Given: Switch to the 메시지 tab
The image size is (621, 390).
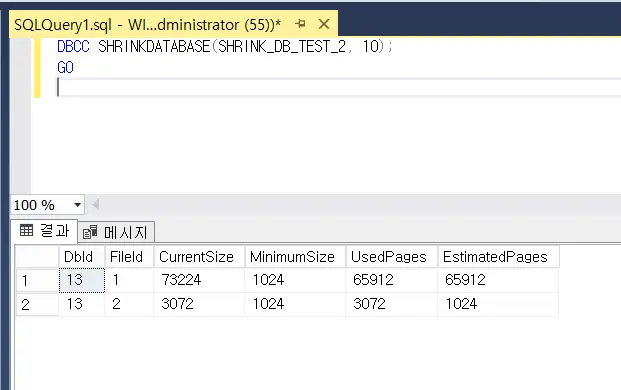Looking at the screenshot, I should (x=116, y=232).
